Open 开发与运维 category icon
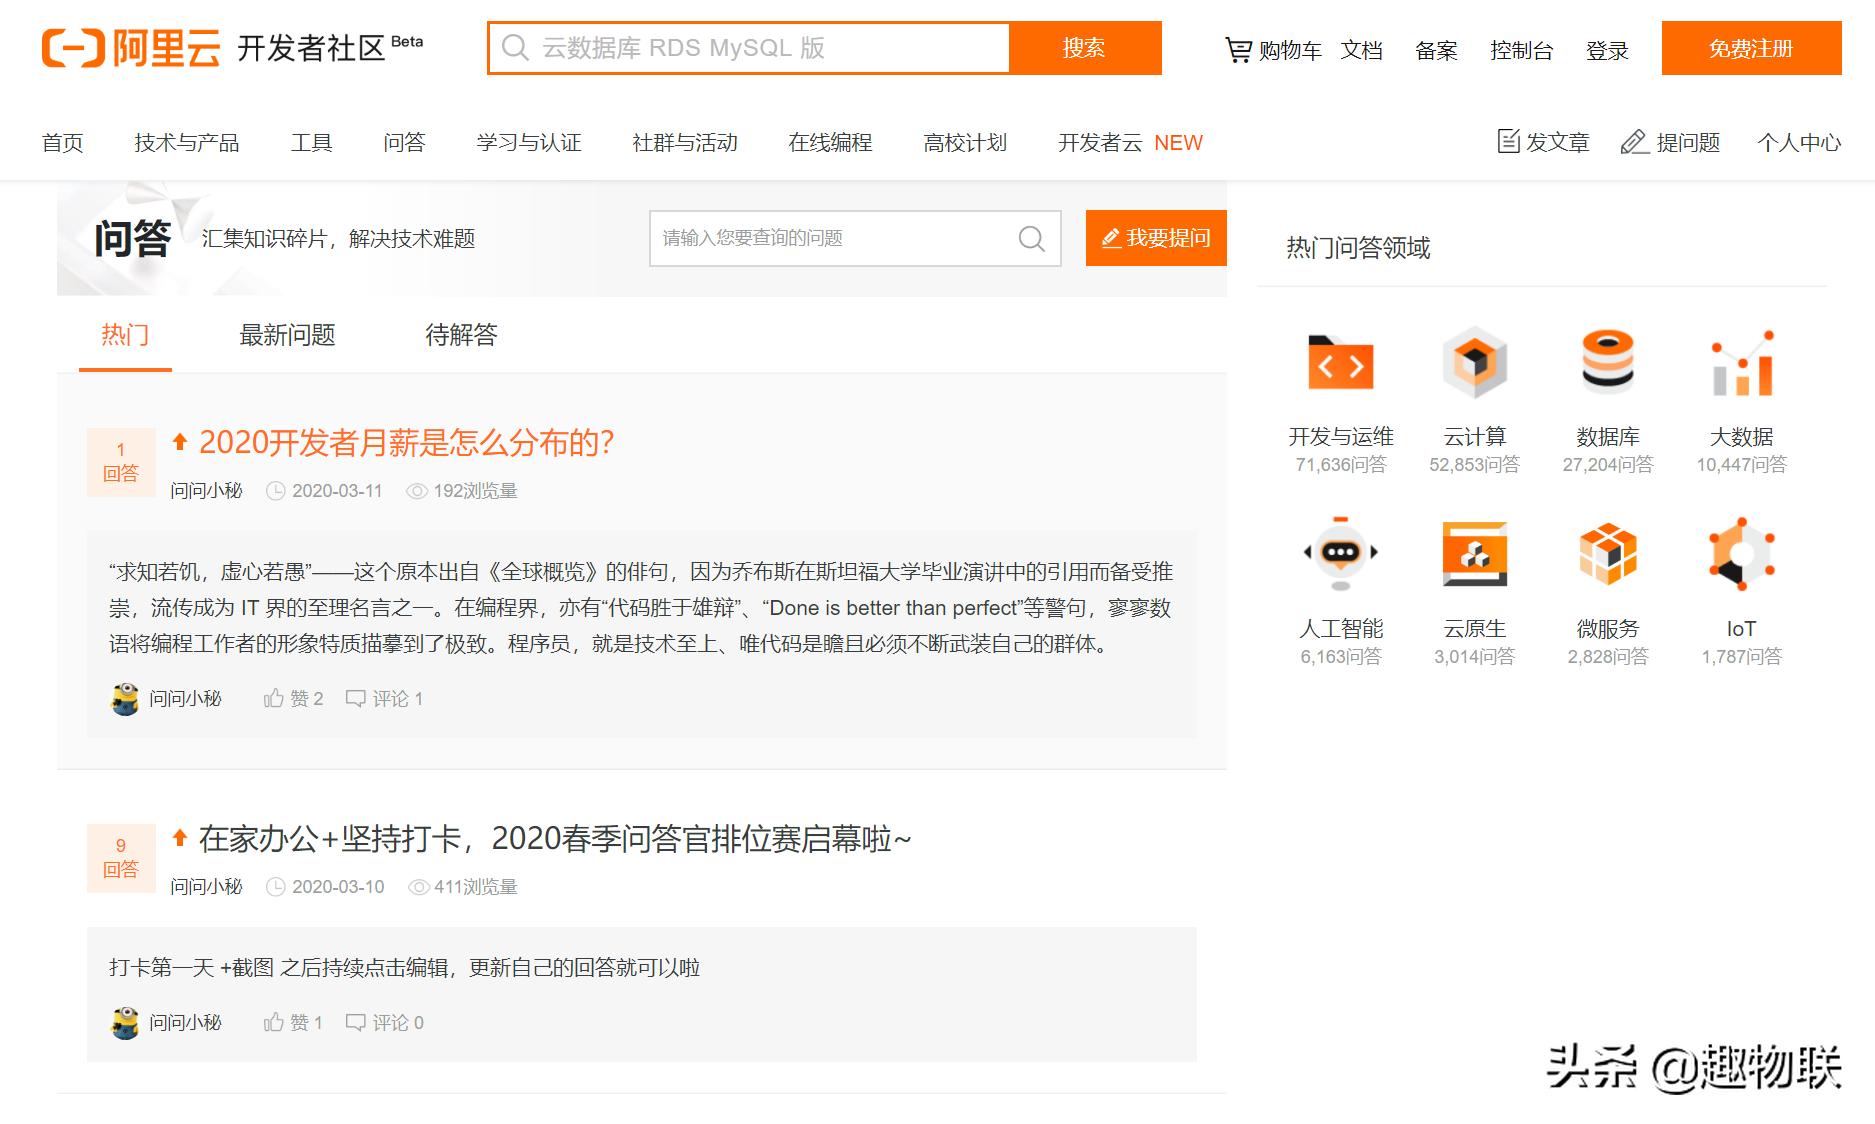 (x=1341, y=363)
